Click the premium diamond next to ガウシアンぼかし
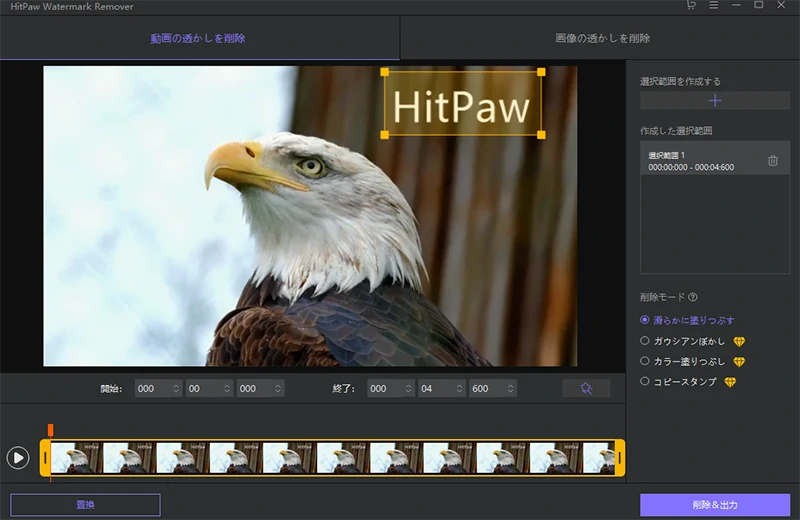Screen dimensions: 800x520 point(739,341)
